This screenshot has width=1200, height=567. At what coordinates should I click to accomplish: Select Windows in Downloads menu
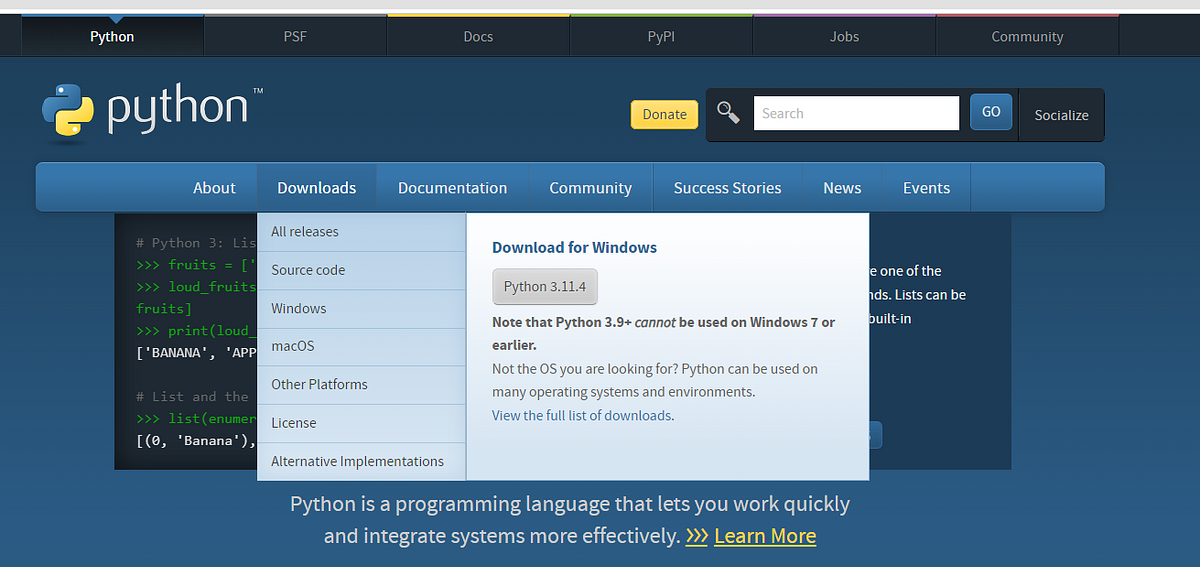pyautogui.click(x=361, y=309)
